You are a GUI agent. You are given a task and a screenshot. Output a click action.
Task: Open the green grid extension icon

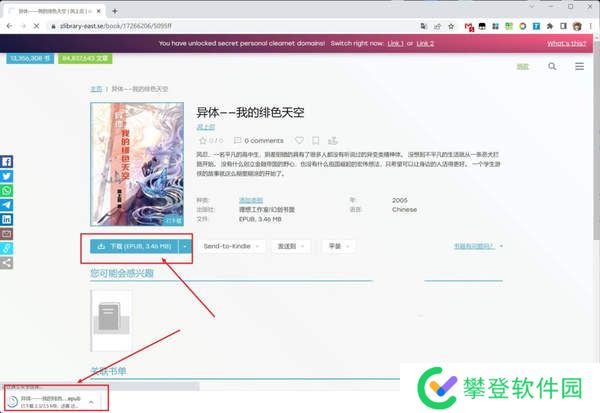[x=509, y=26]
